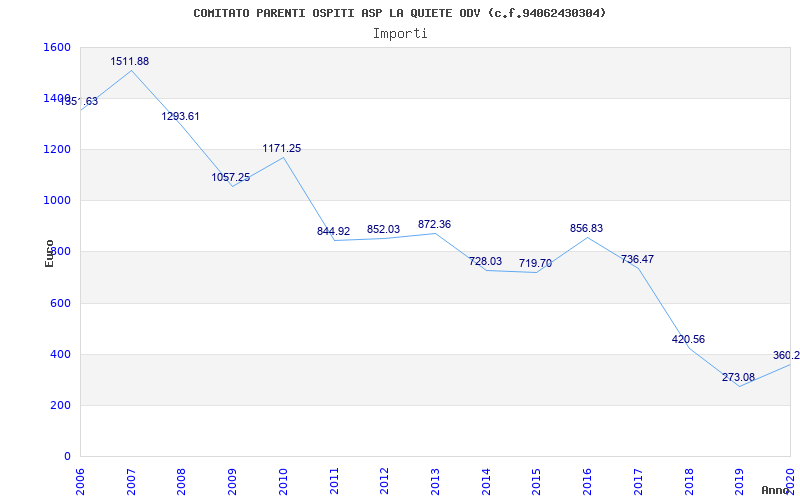Click the 728.03 data label
Viewport: 800px width, 500px height.
[486, 261]
